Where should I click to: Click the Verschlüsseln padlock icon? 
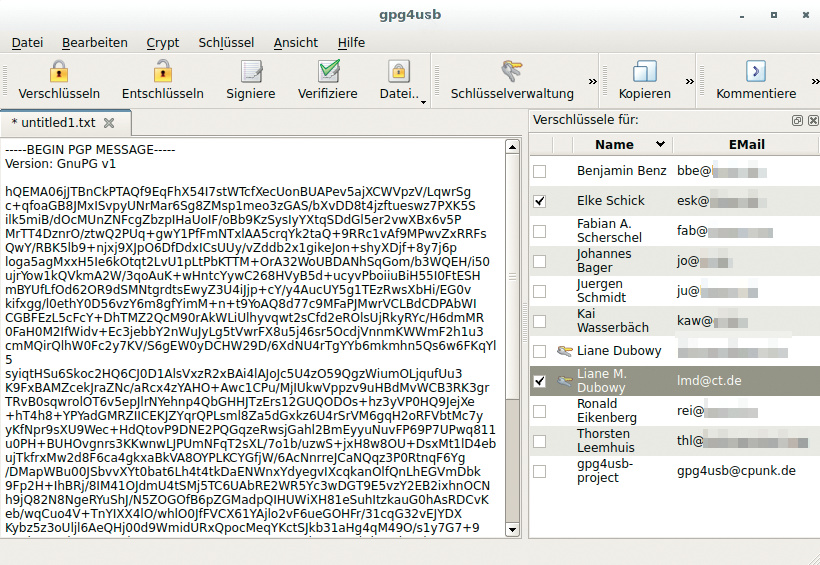pos(58,72)
